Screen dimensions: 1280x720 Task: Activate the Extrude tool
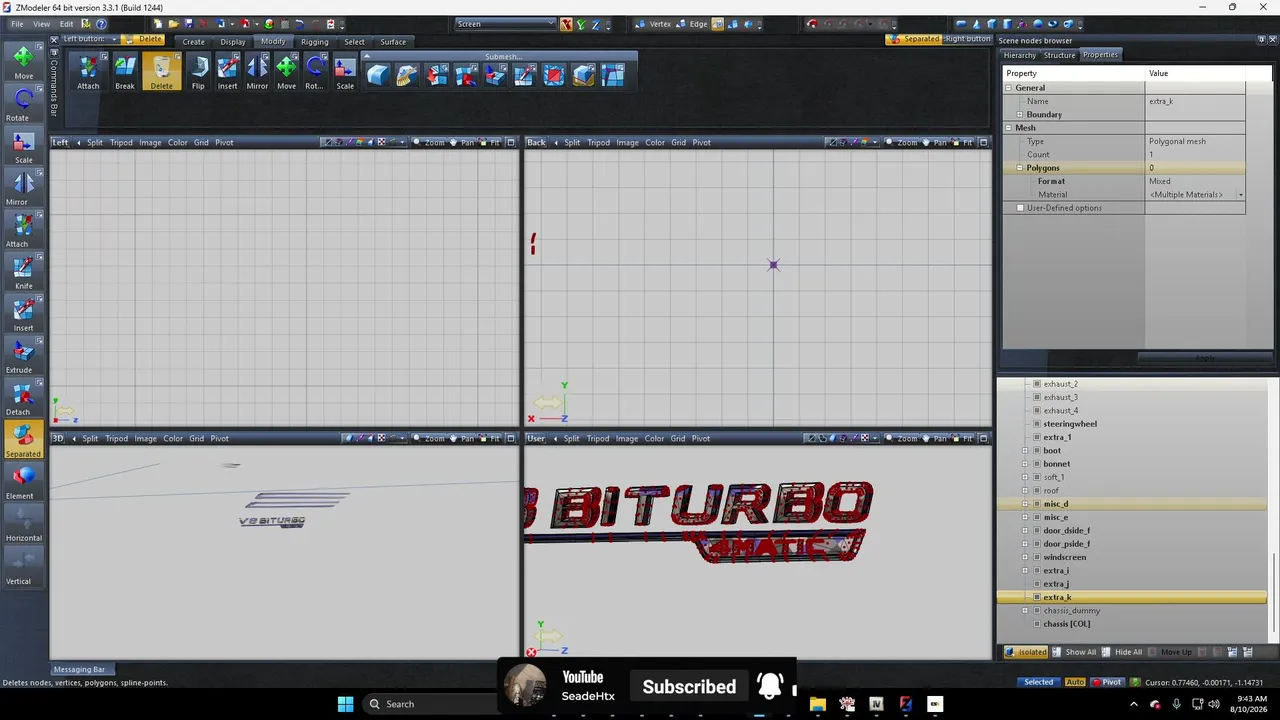pyautogui.click(x=23, y=356)
